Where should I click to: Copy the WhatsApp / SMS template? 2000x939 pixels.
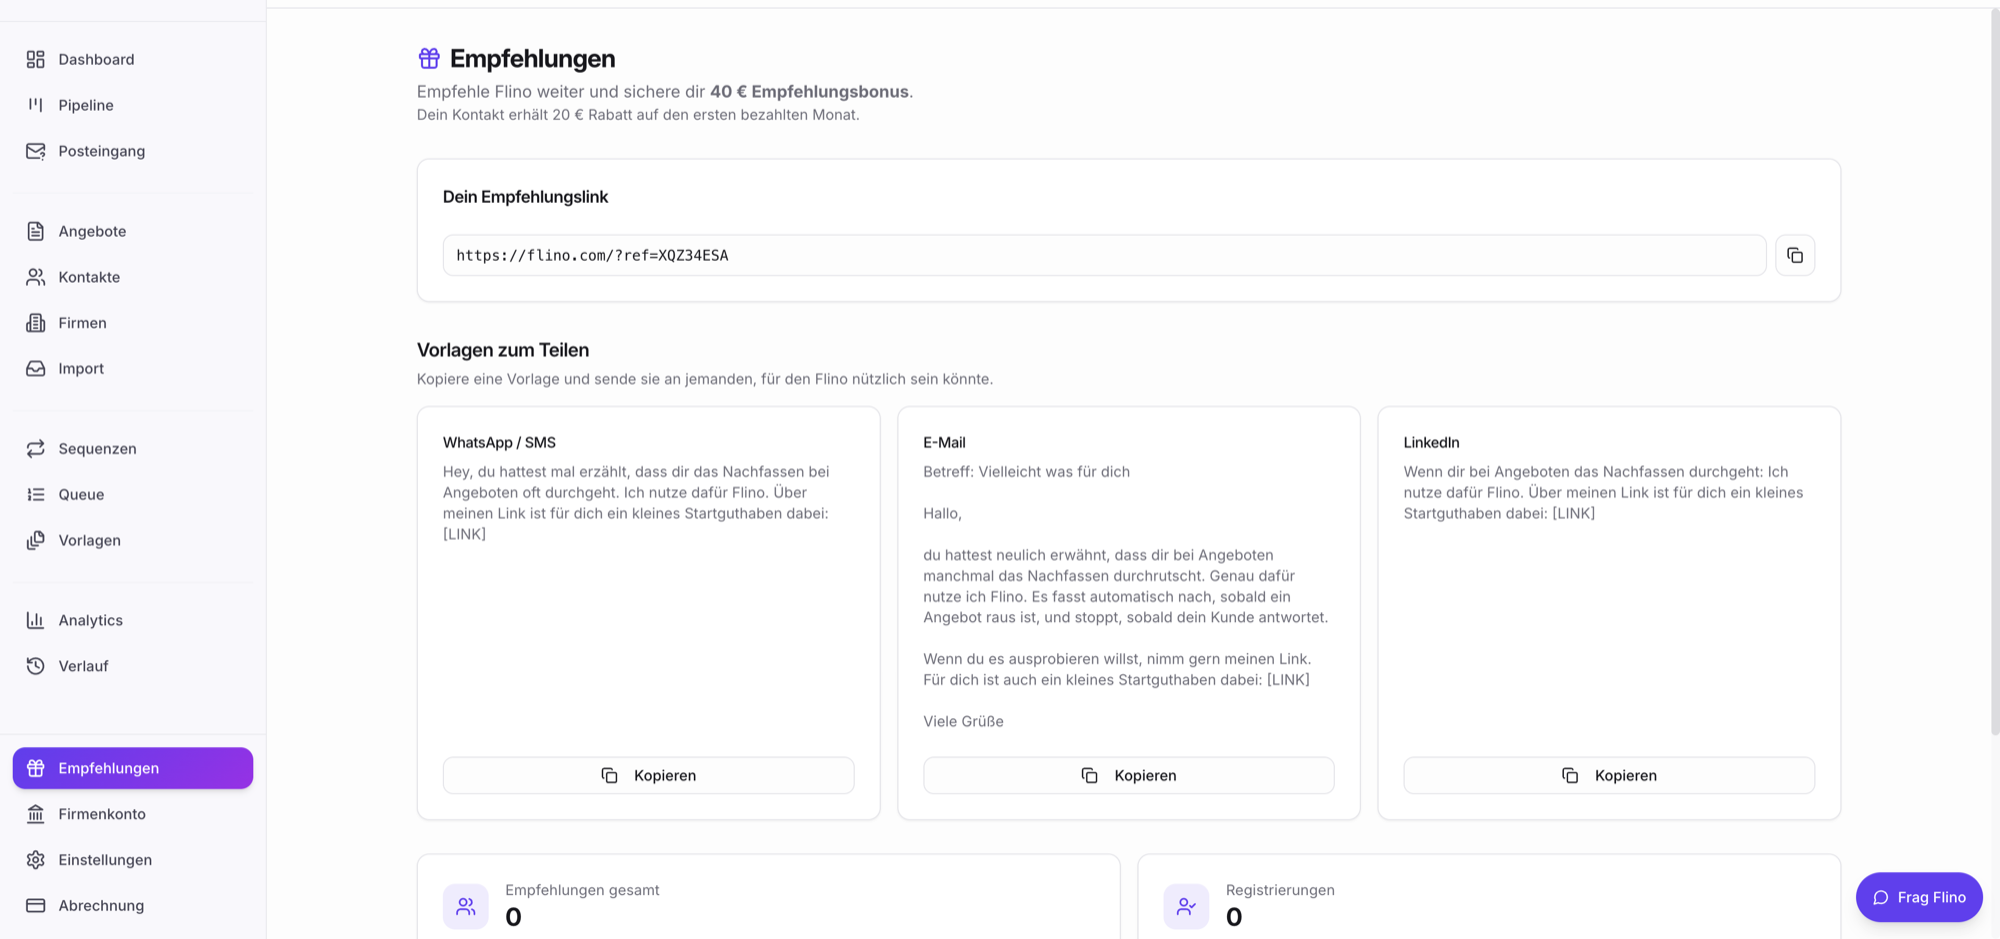tap(648, 775)
